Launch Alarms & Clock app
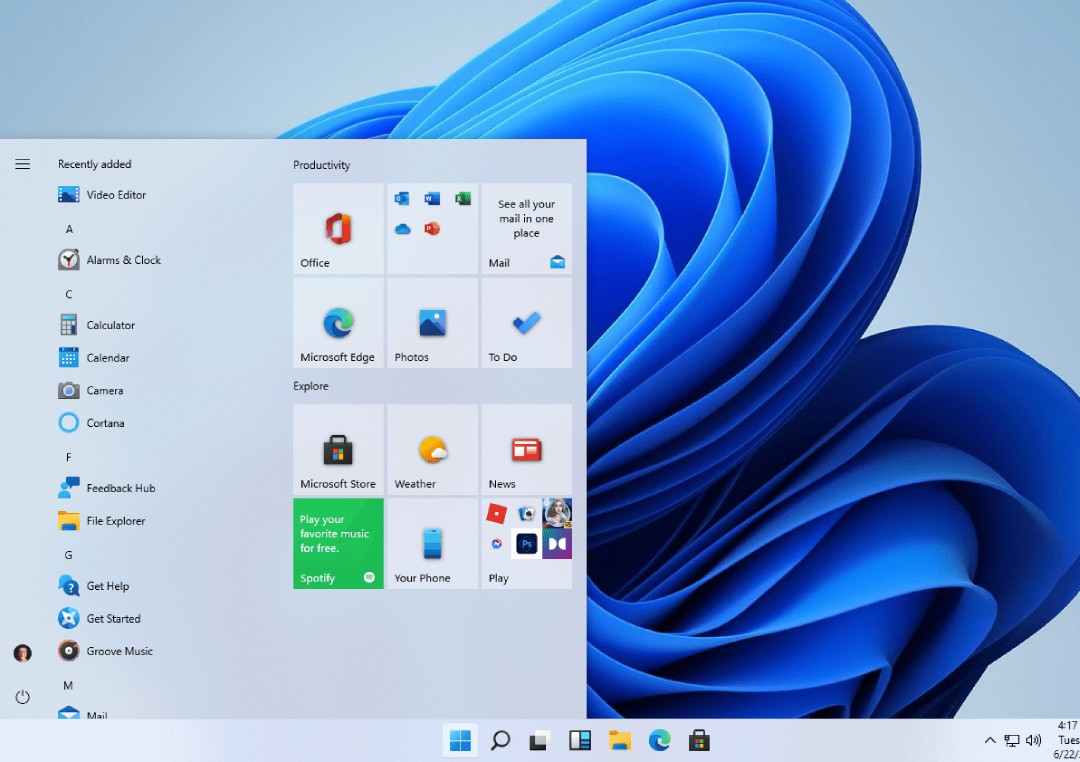This screenshot has width=1080, height=762. click(x=110, y=260)
